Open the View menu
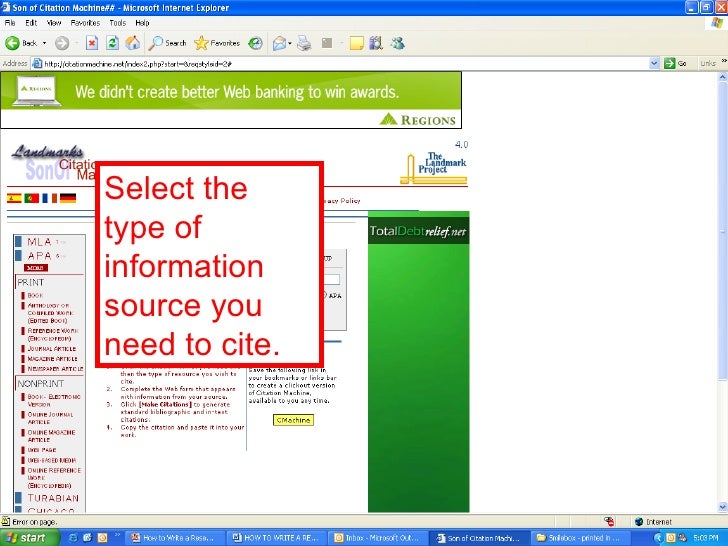The image size is (728, 546). 54,23
